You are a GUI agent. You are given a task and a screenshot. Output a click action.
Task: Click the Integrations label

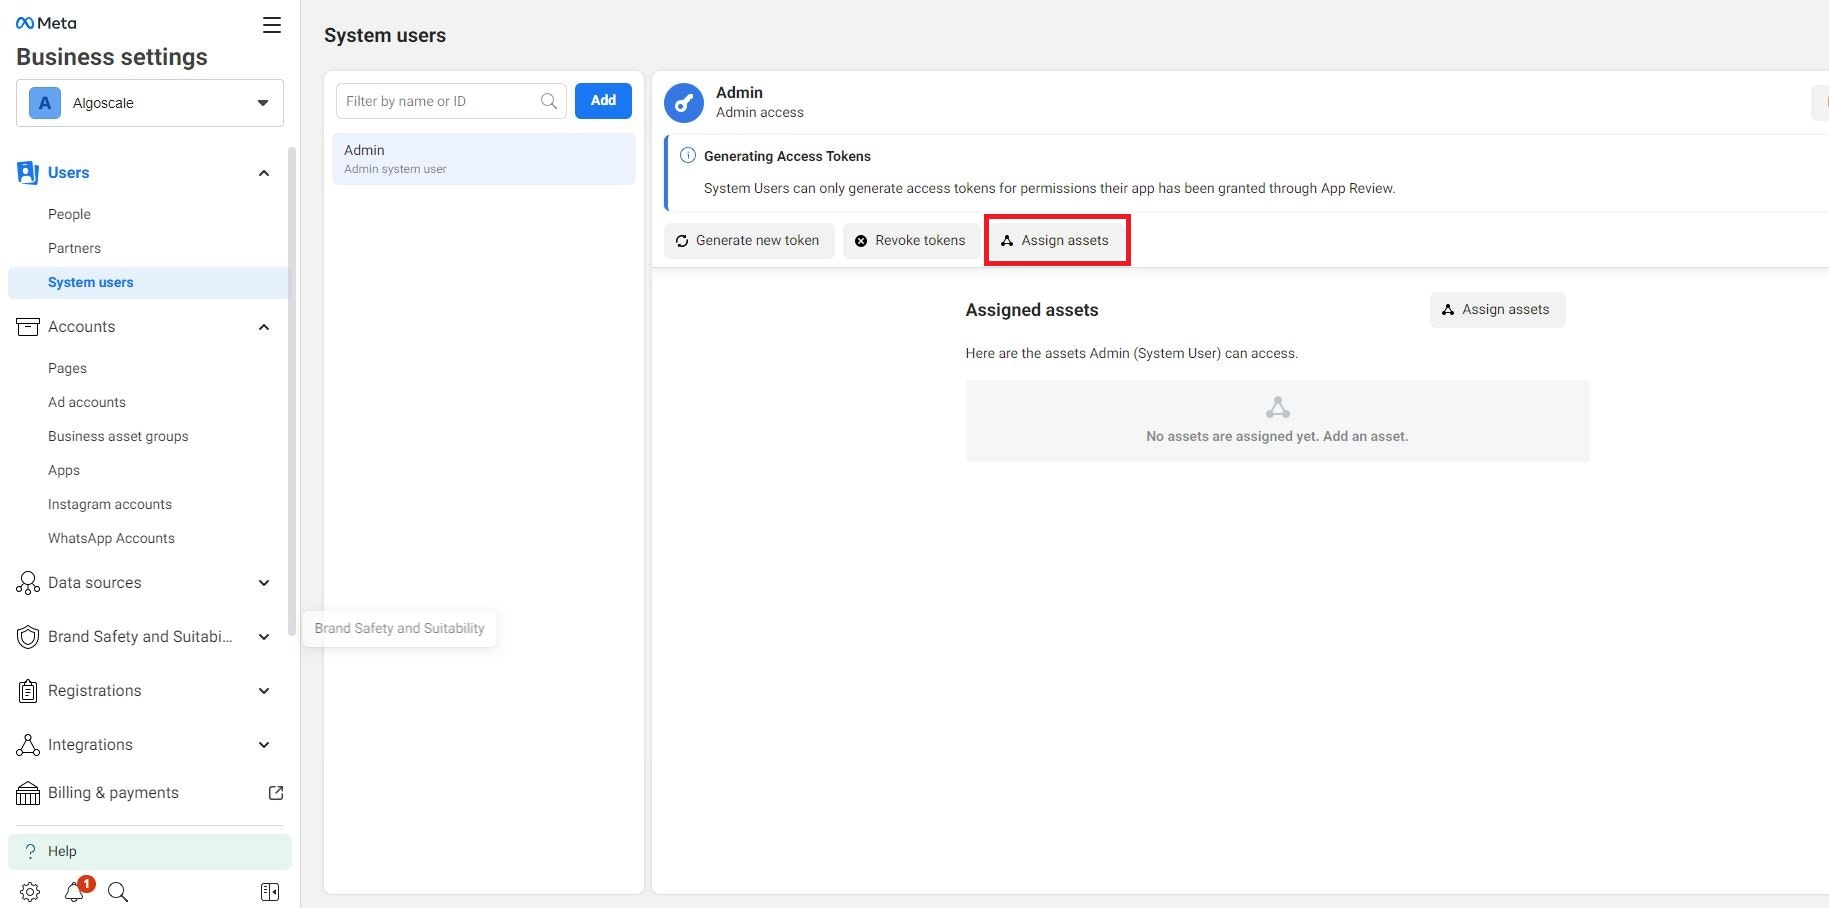click(90, 745)
